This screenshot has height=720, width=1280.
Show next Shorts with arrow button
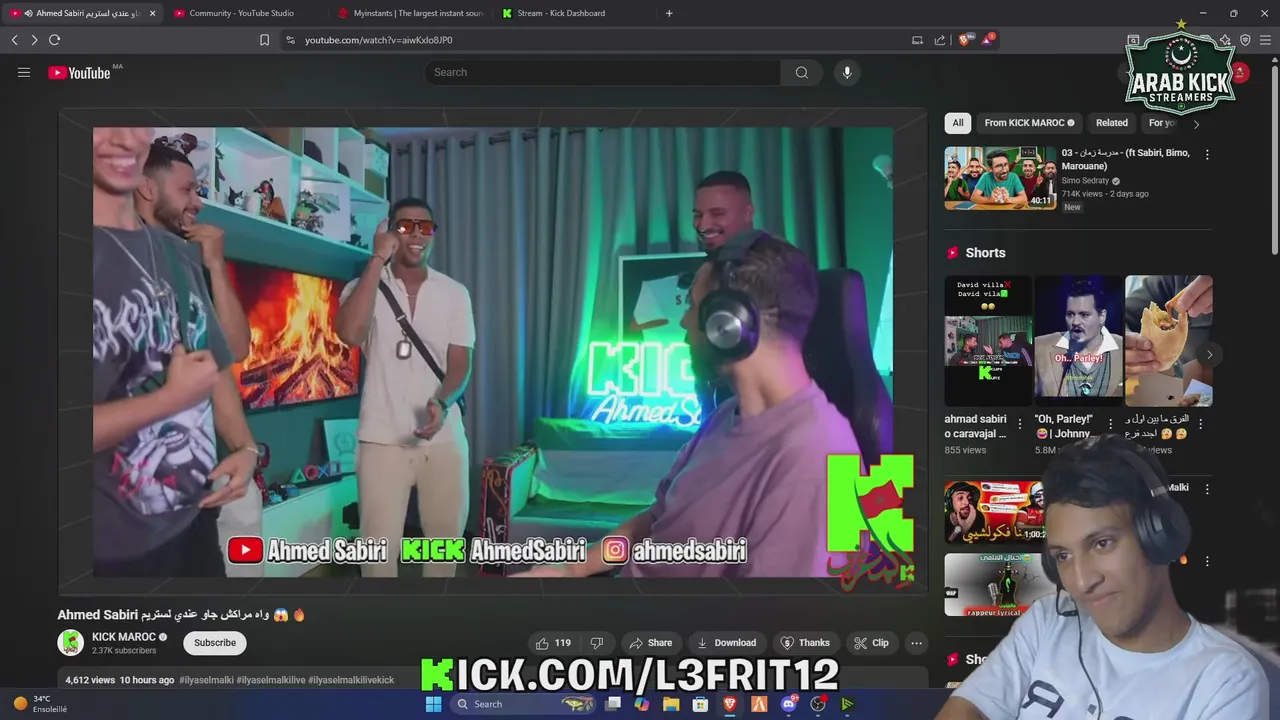click(1209, 355)
